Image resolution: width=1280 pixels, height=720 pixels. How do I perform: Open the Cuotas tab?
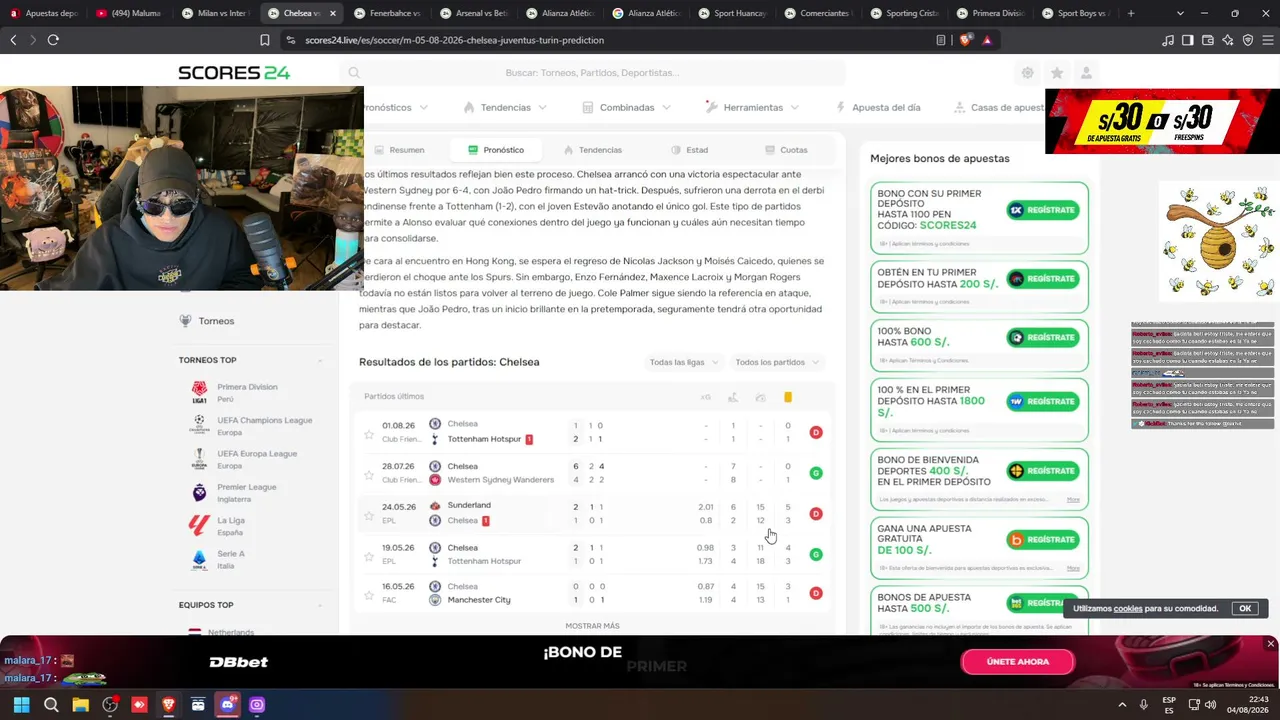pos(787,150)
